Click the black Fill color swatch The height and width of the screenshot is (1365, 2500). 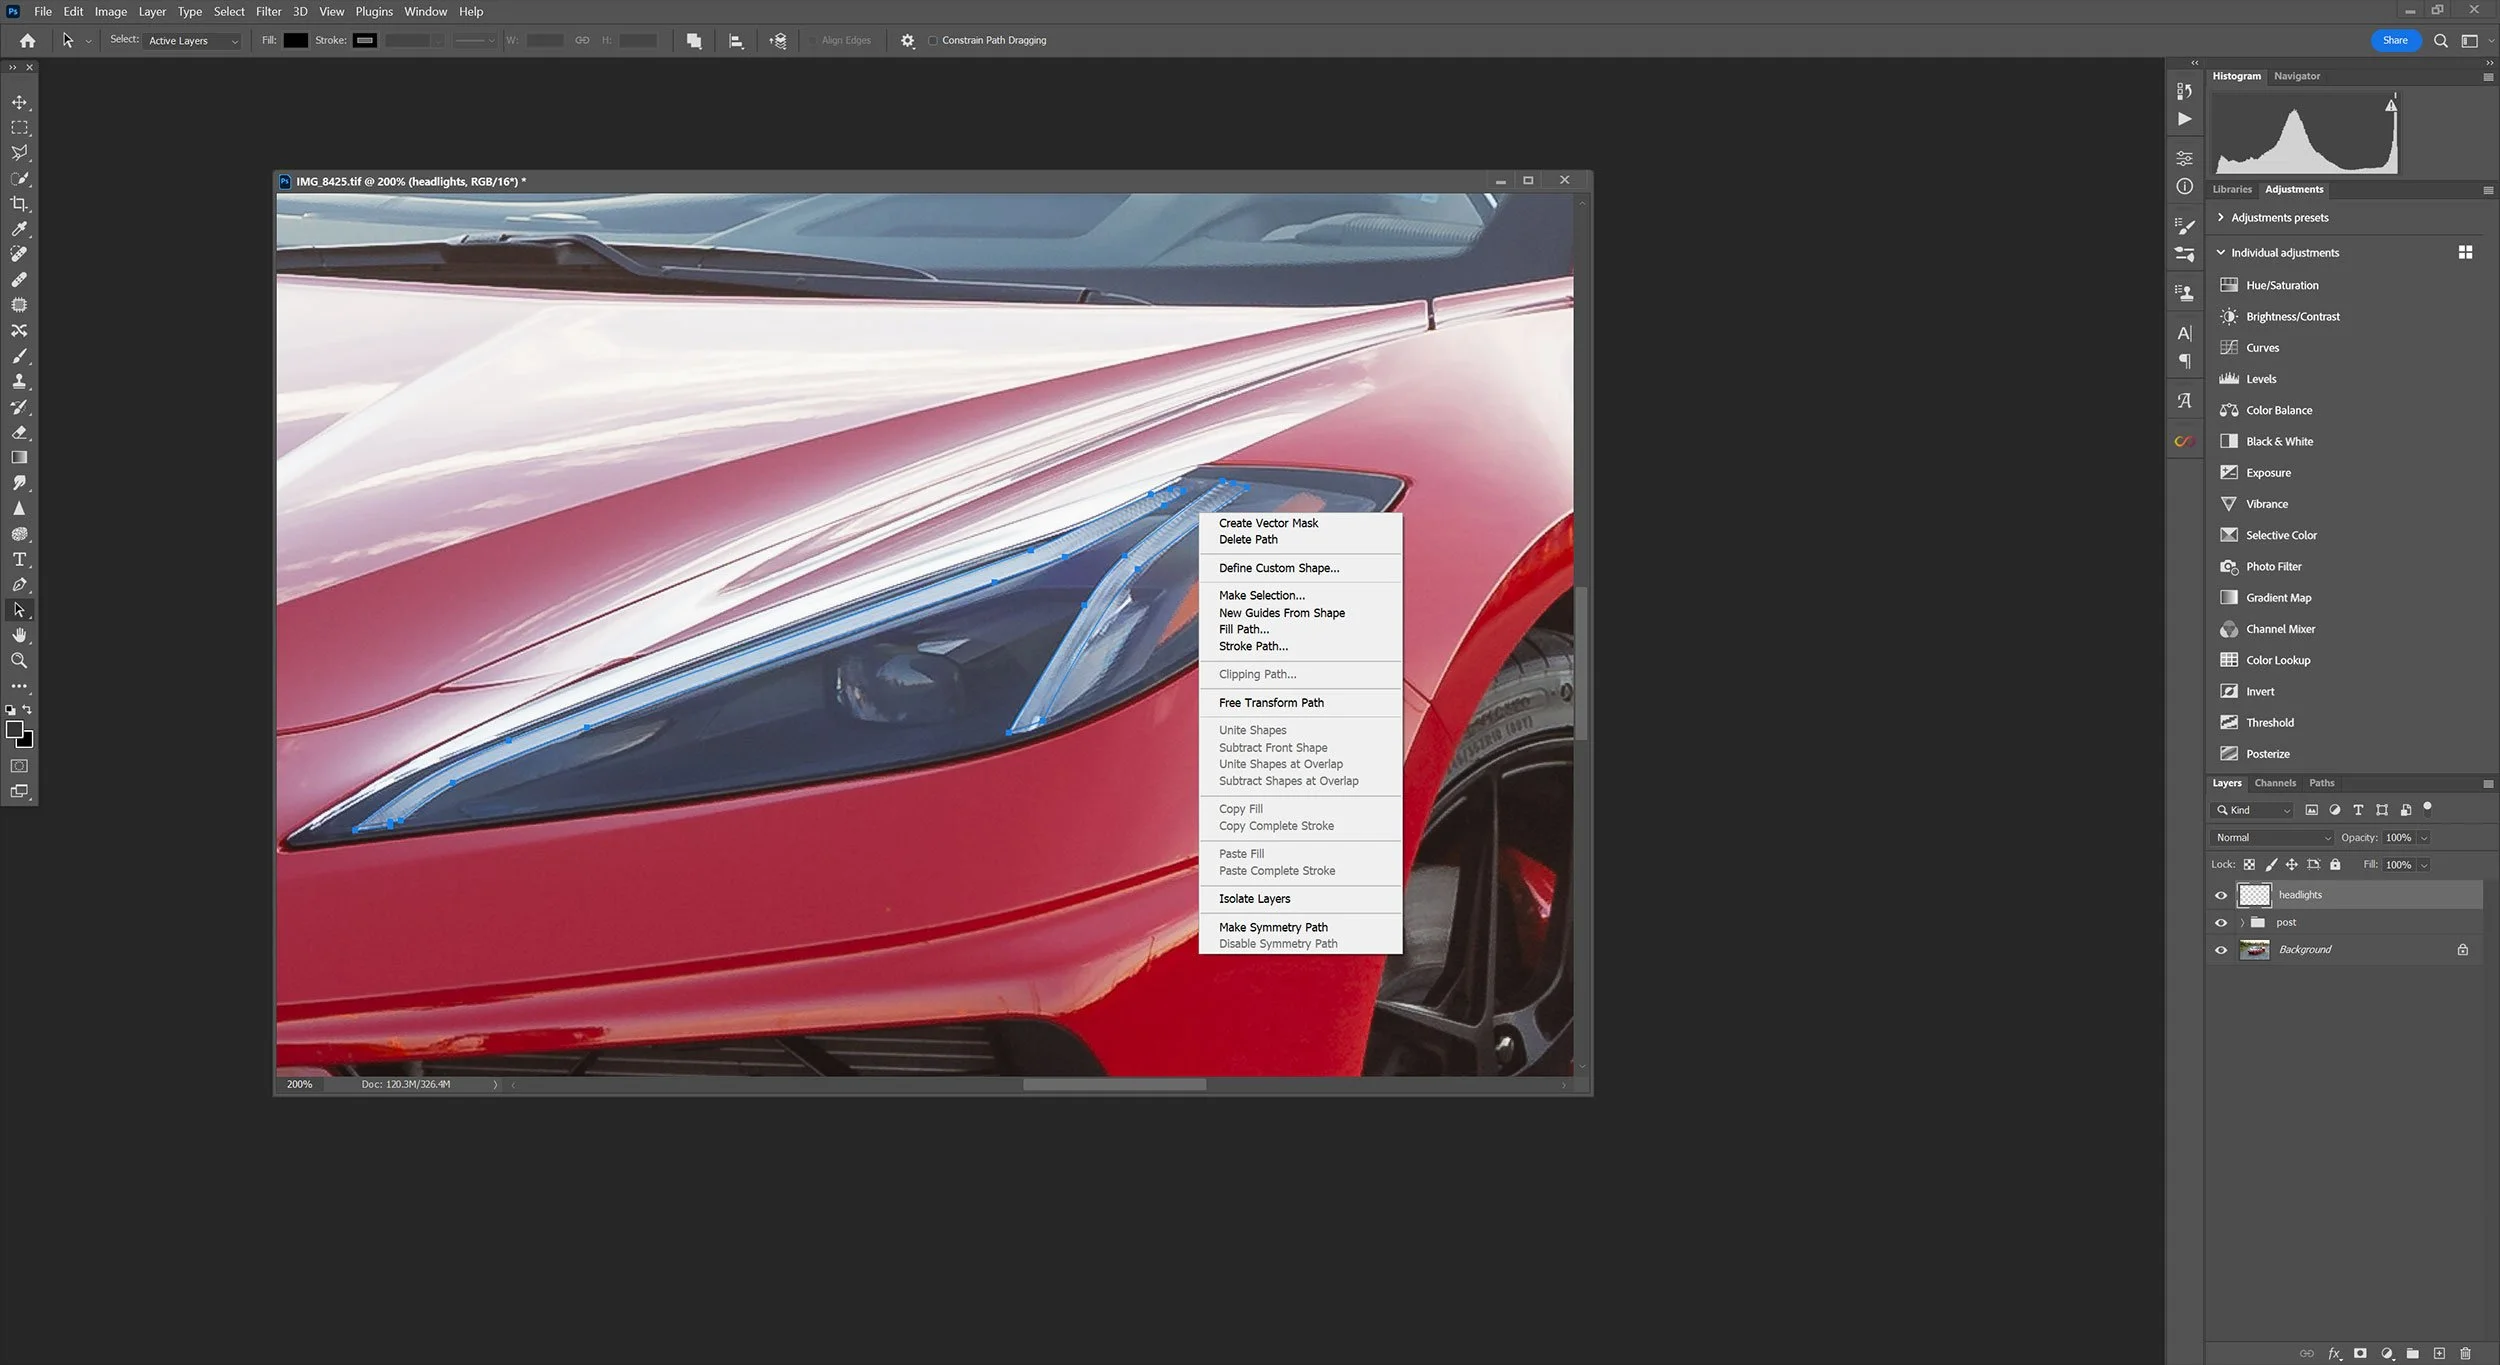tap(294, 40)
